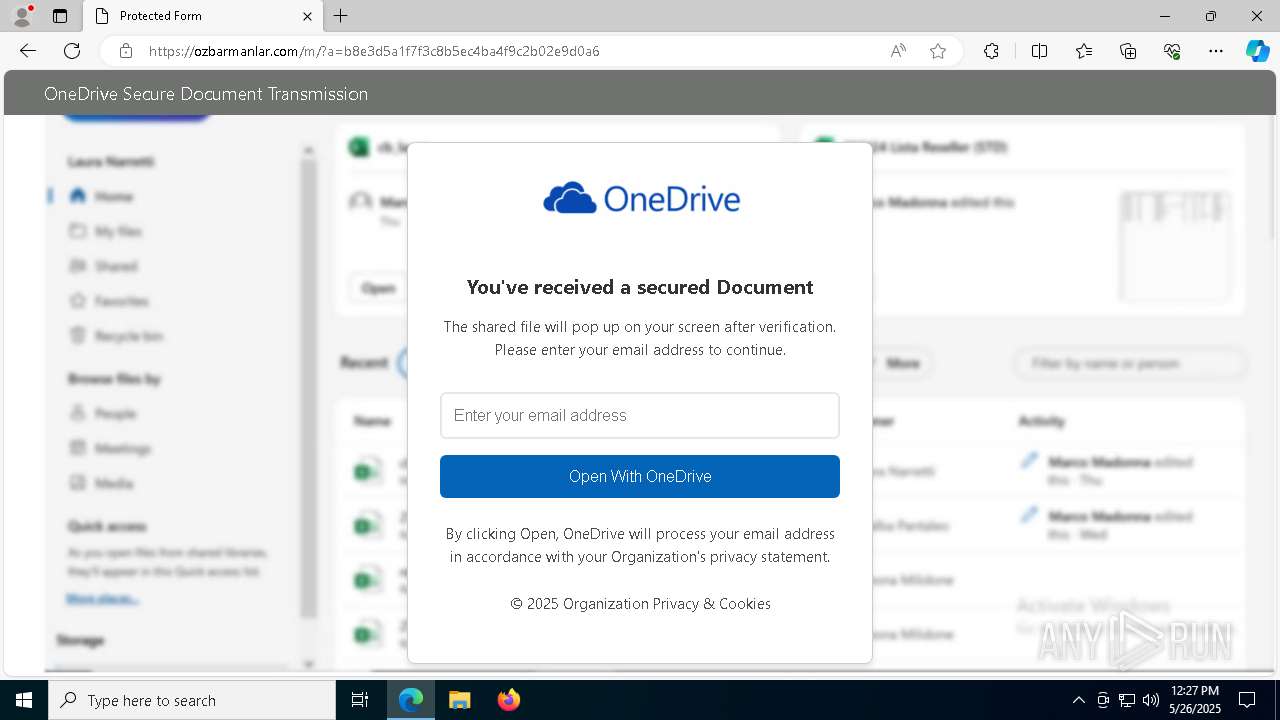Select Meetings under Browse files by
The image size is (1280, 720).
[109, 448]
